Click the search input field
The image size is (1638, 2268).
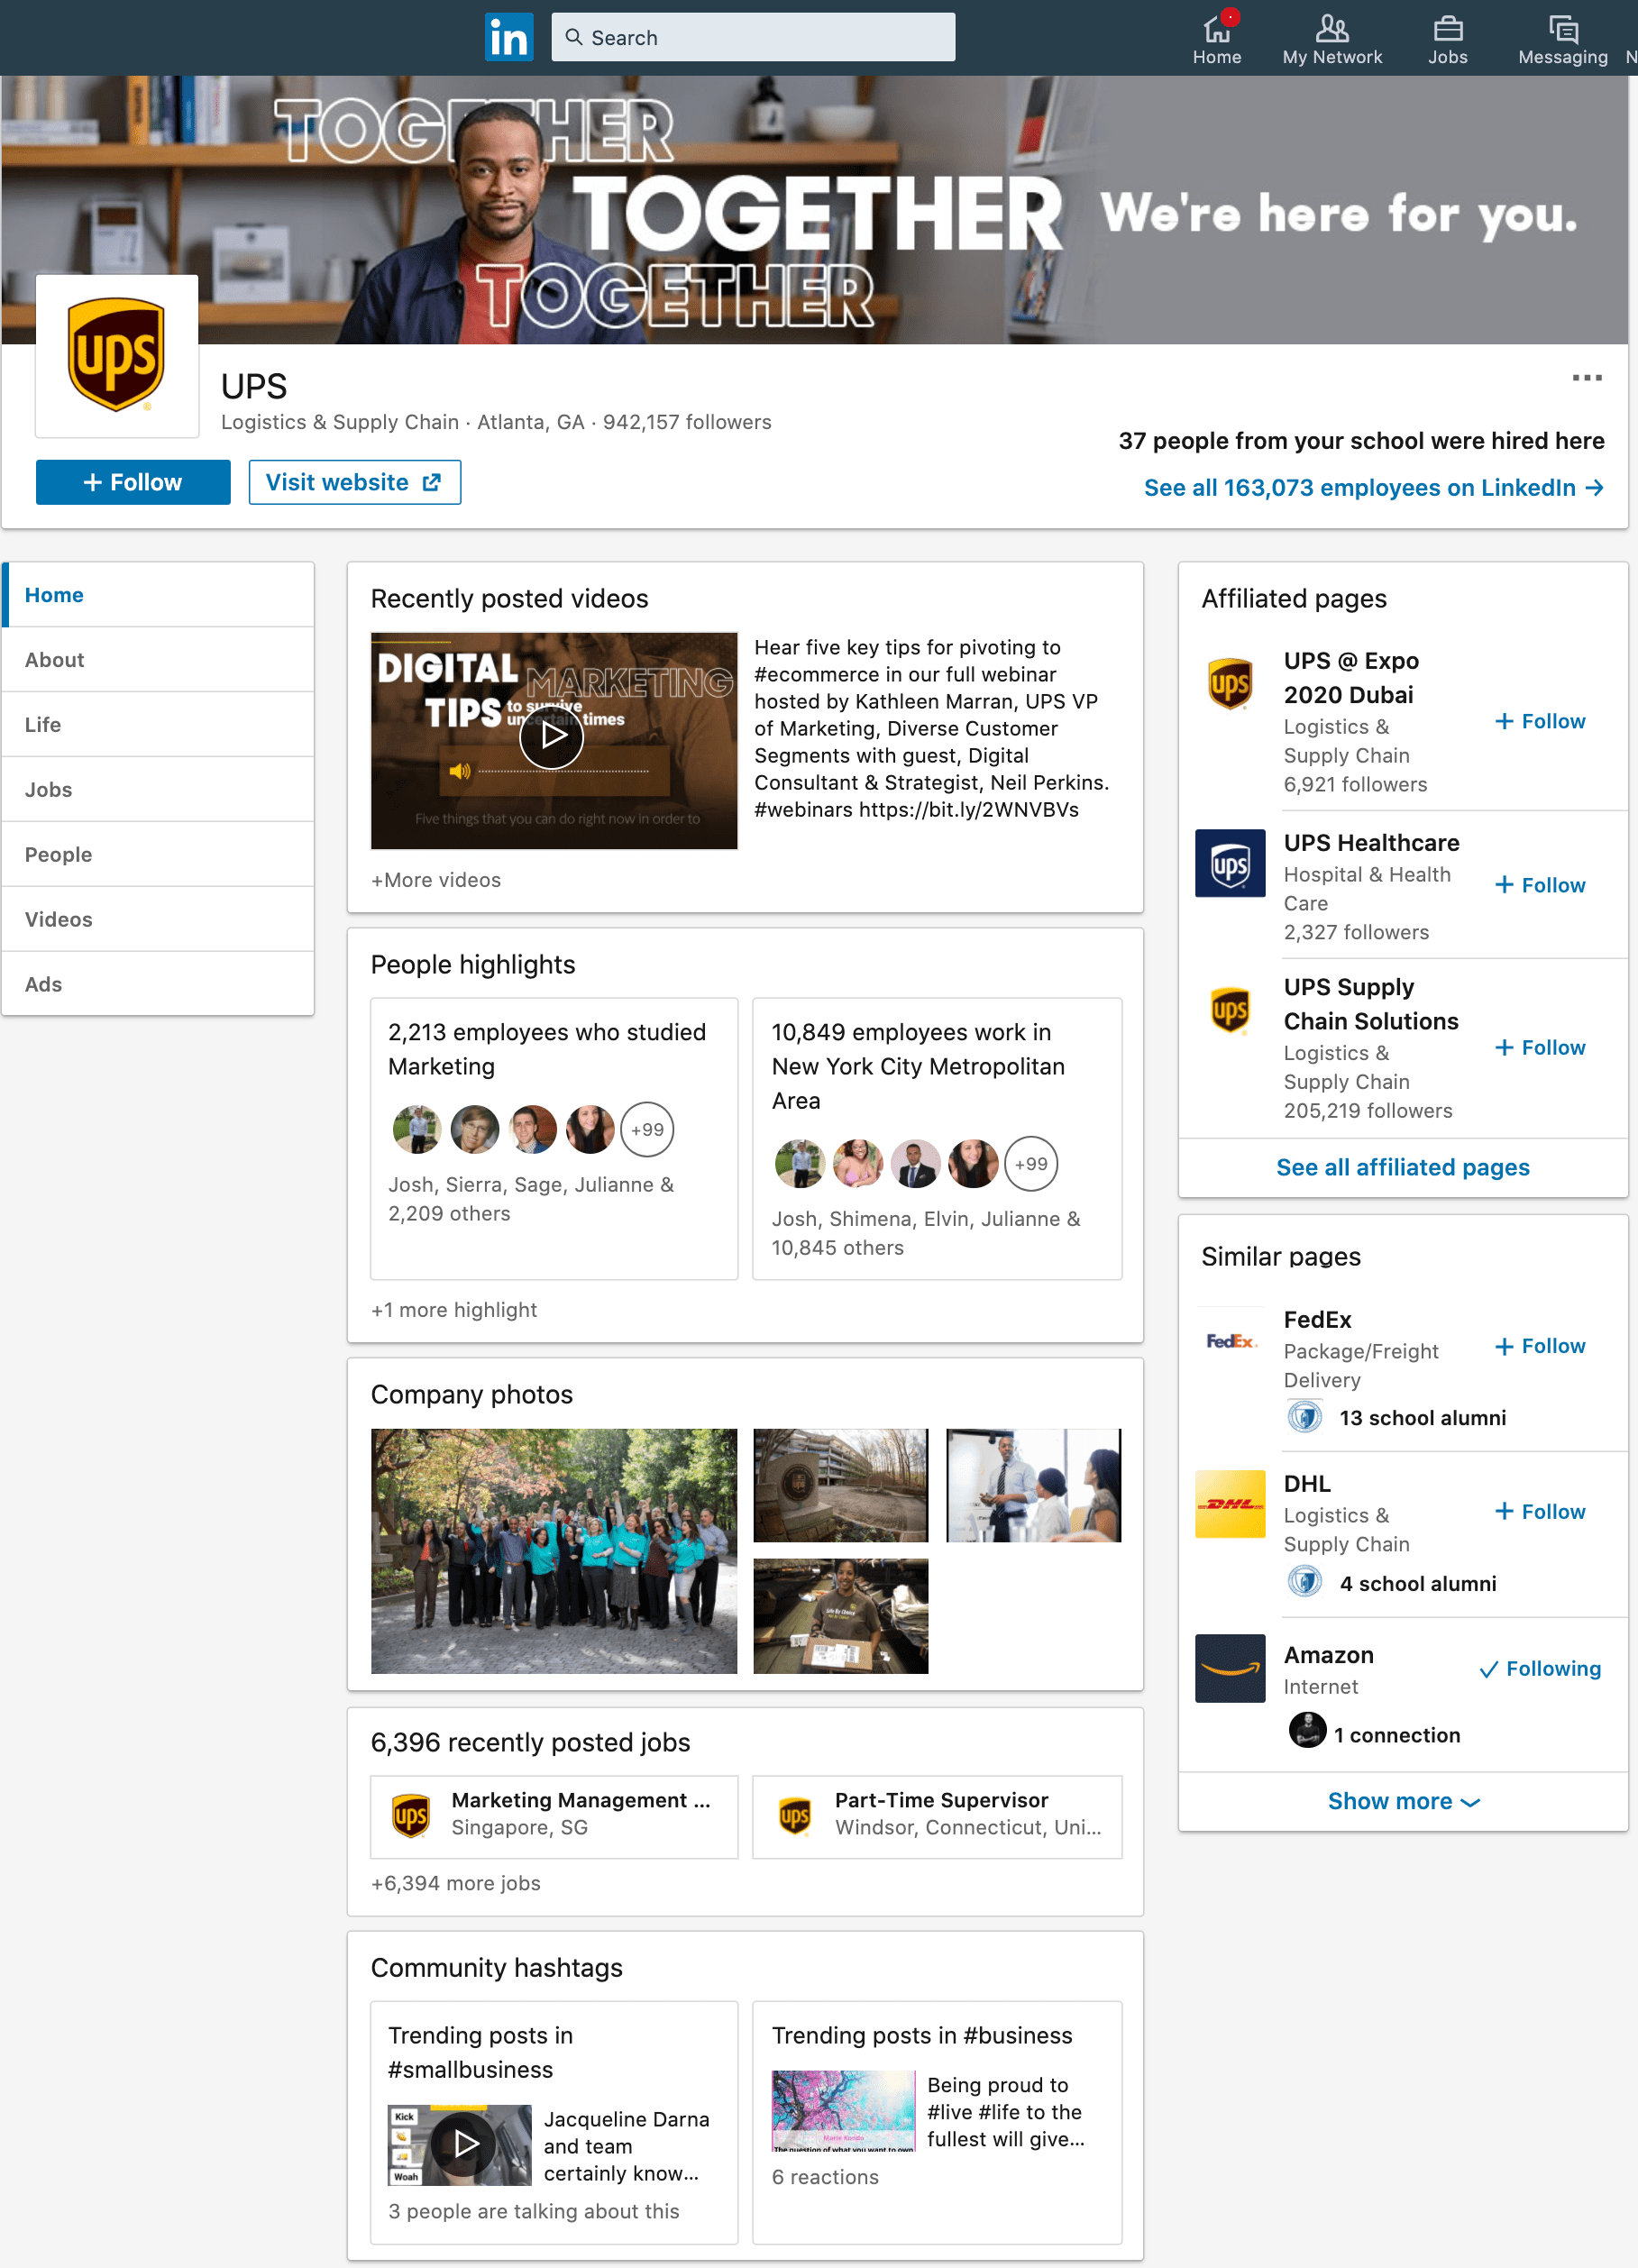click(x=753, y=36)
